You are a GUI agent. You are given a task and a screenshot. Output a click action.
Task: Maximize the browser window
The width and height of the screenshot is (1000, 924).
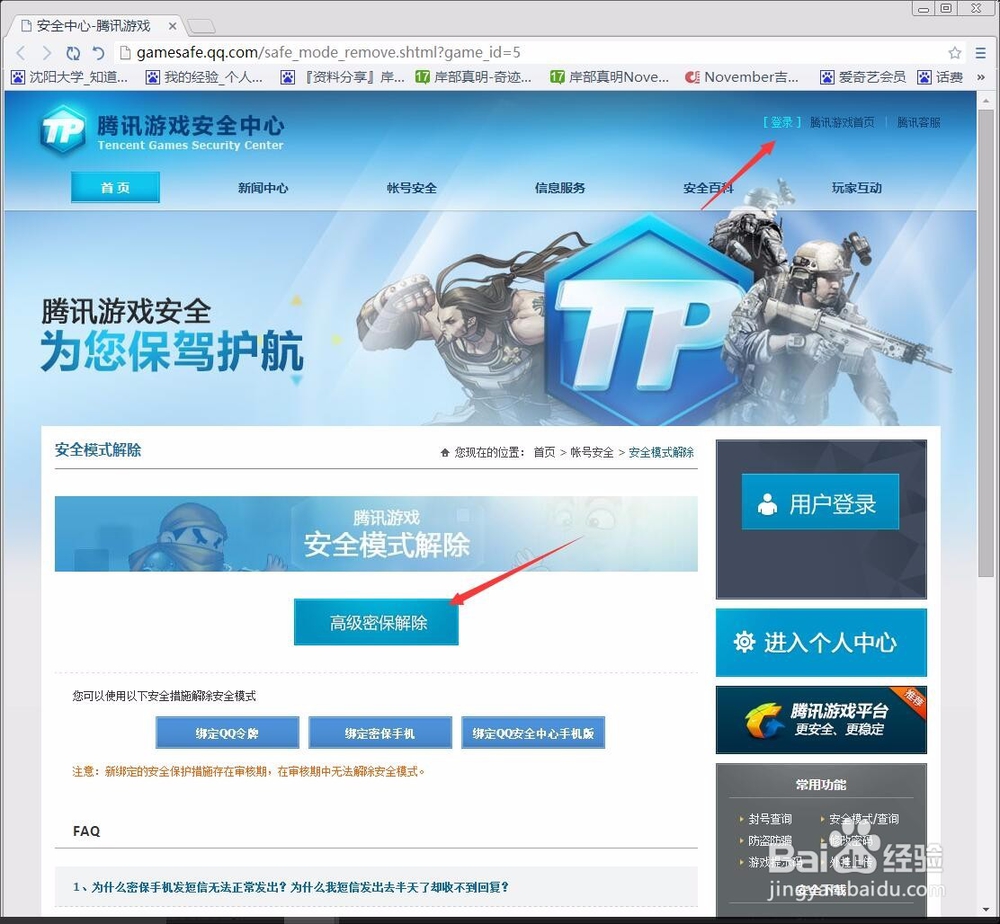pyautogui.click(x=946, y=8)
